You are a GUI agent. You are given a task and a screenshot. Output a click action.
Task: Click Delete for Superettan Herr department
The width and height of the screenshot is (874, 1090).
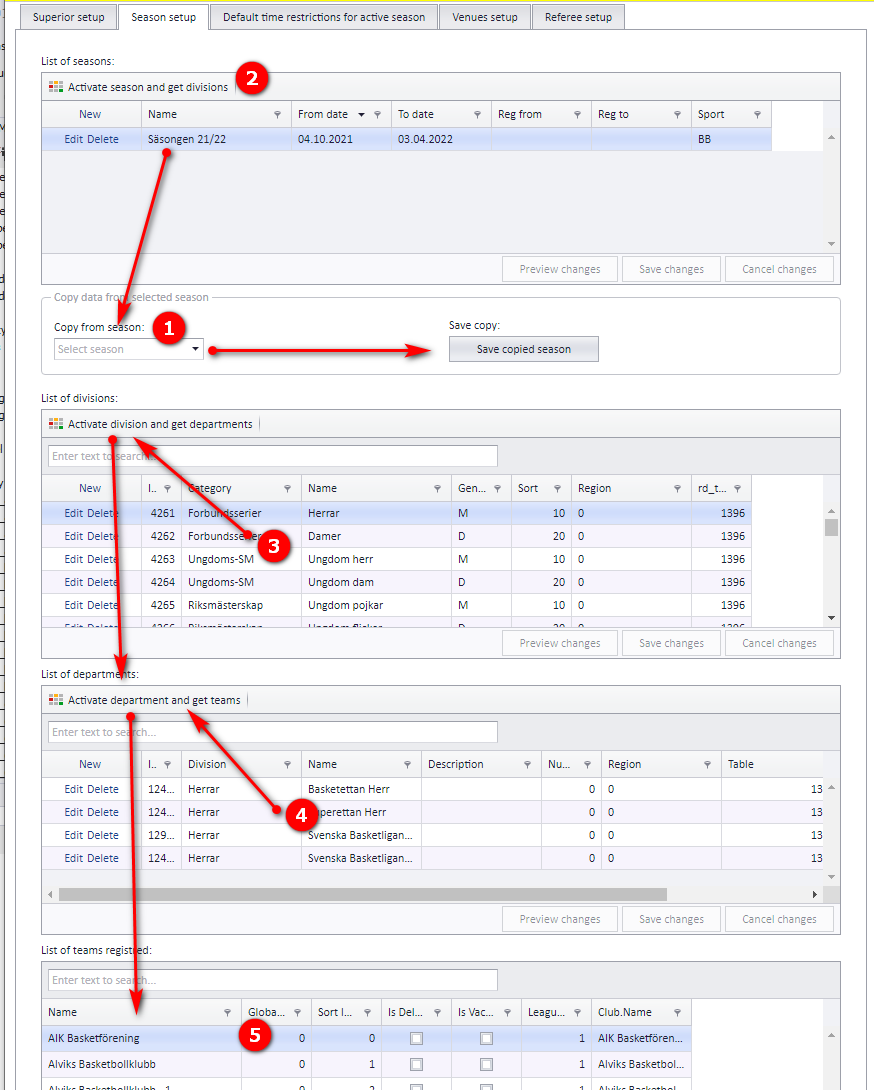[103, 812]
